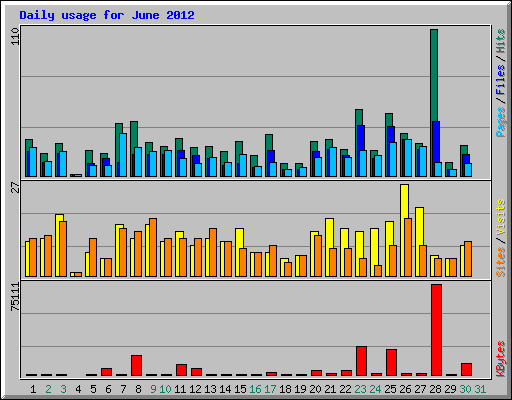The image size is (512, 400).
Task: Click day label '3' on x-axis
Action: 63,389
